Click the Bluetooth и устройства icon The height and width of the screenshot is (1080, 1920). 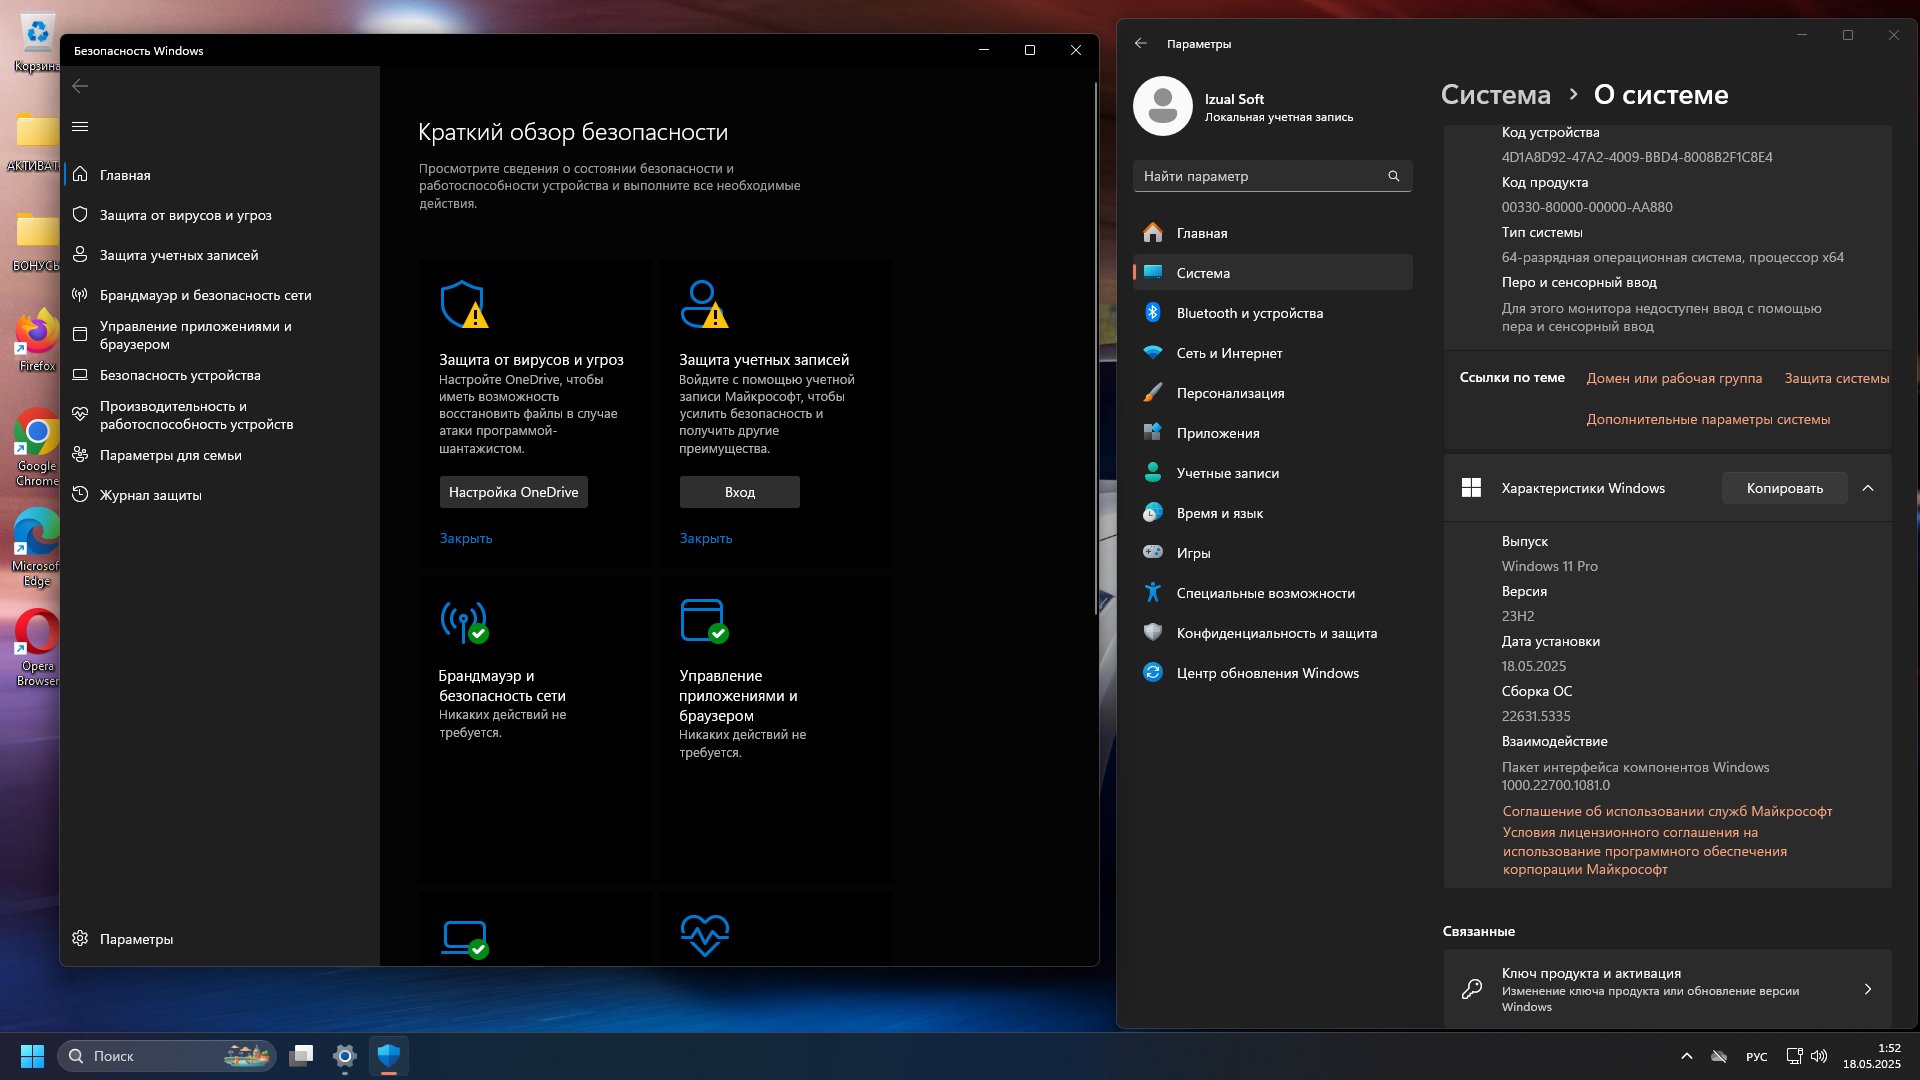[x=1153, y=313]
